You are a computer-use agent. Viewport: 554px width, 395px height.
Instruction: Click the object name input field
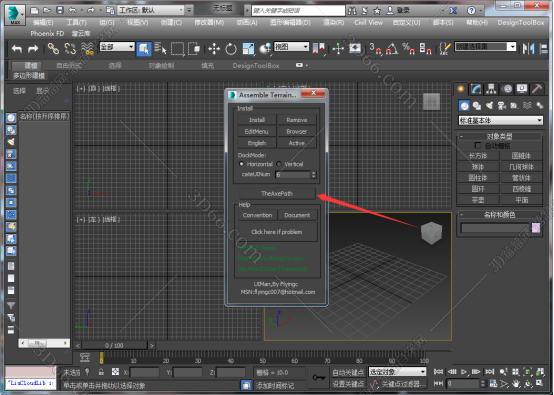coord(494,228)
